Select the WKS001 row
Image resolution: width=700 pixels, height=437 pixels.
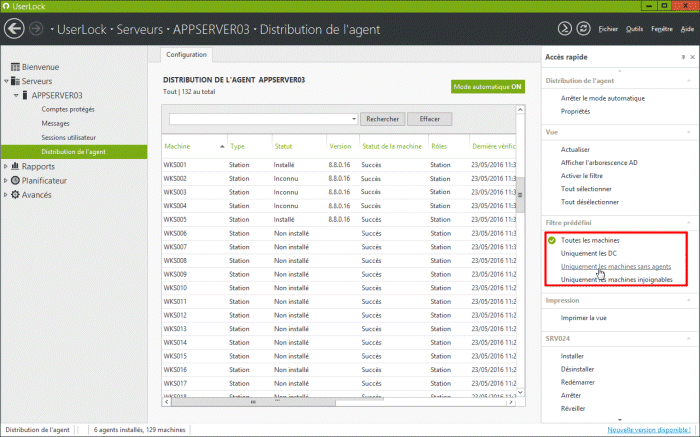click(339, 165)
